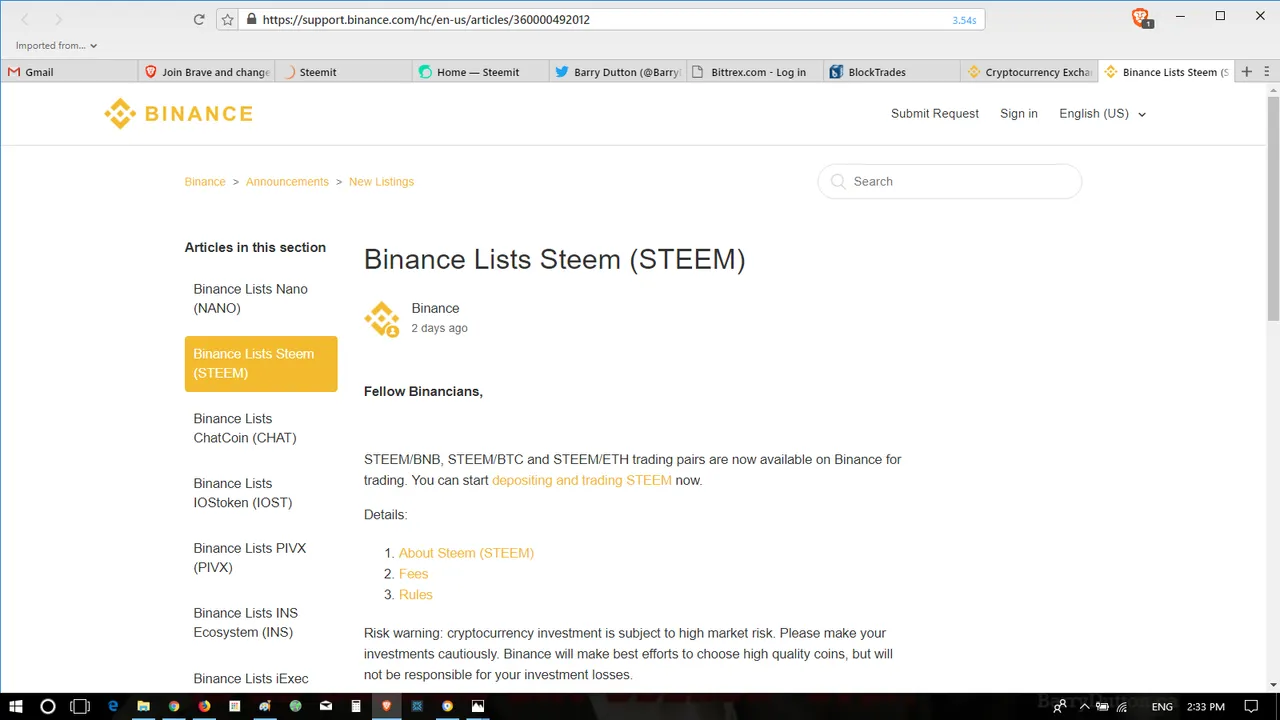
Task: Launch Firefox from the taskbar
Action: tap(204, 706)
